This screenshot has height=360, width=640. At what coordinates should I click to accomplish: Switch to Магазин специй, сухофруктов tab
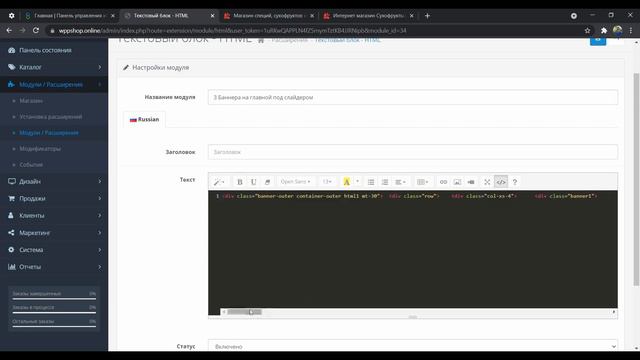tap(269, 16)
